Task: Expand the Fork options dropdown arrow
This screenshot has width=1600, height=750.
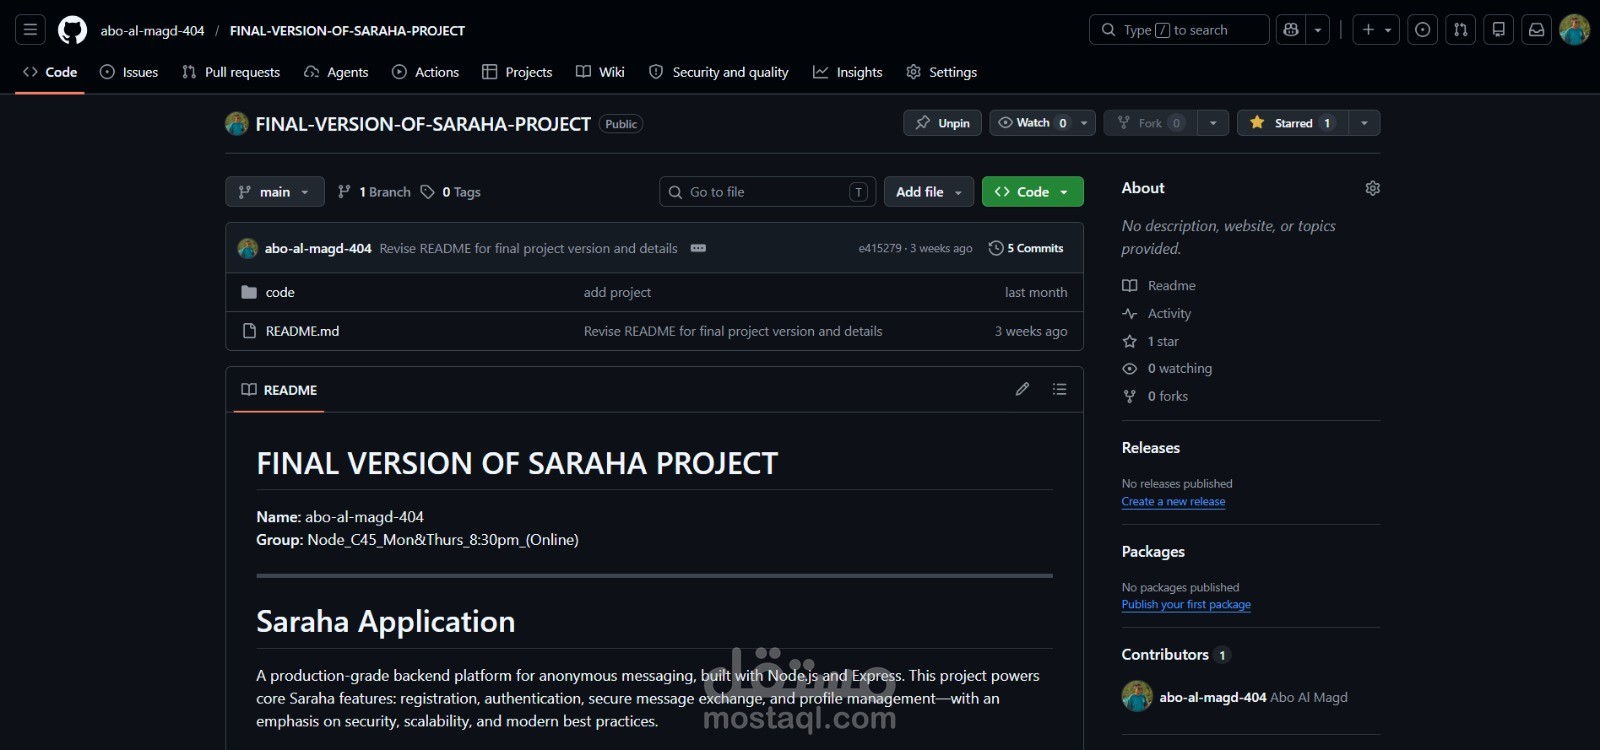Action: 1213,123
